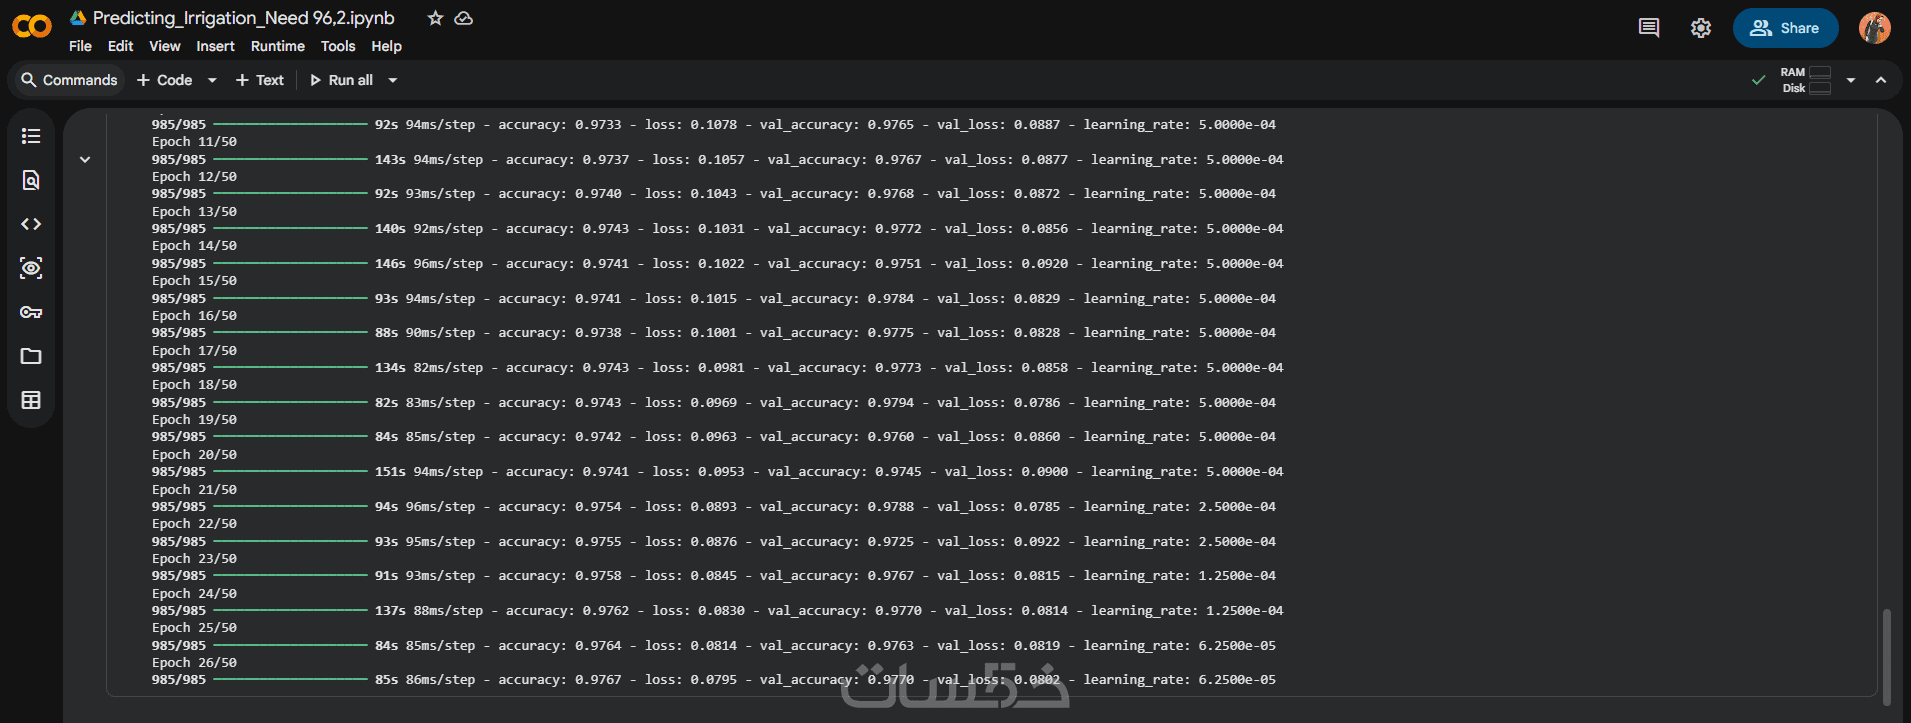Expand the Run all dropdown arrow
The width and height of the screenshot is (1911, 723).
pyautogui.click(x=393, y=80)
